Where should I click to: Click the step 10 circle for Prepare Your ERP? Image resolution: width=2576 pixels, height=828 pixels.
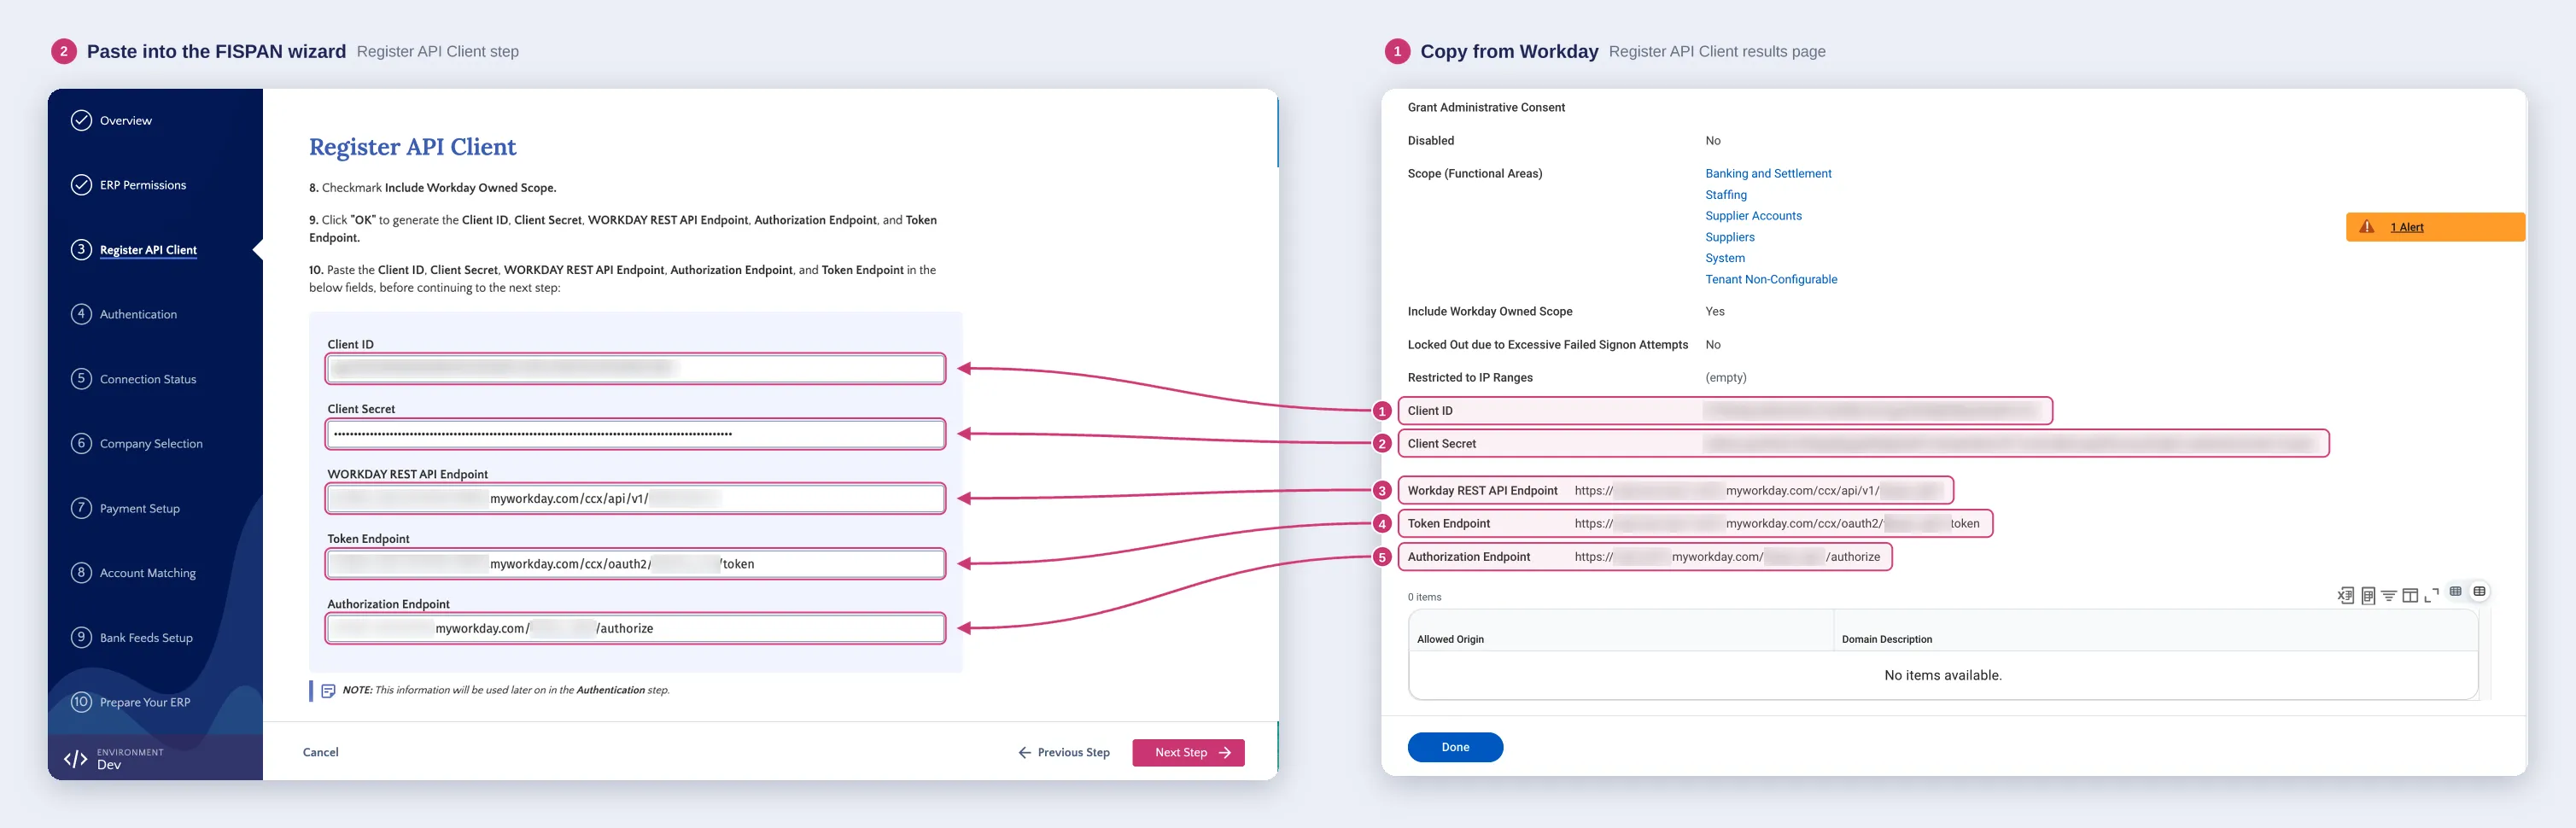81,702
